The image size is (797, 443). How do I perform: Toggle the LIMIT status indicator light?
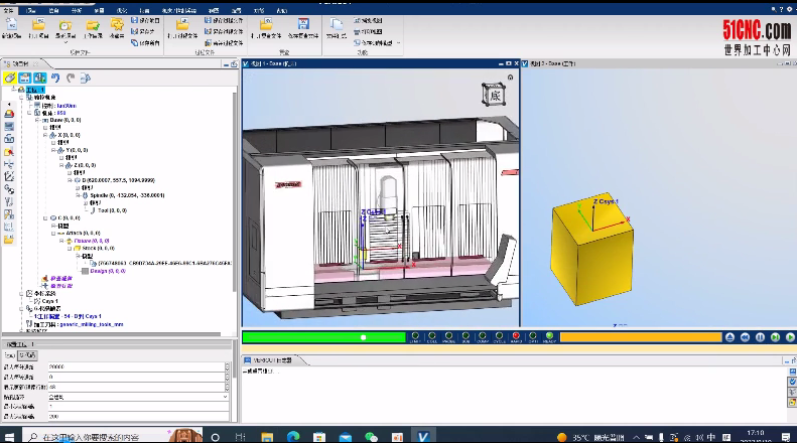[414, 337]
